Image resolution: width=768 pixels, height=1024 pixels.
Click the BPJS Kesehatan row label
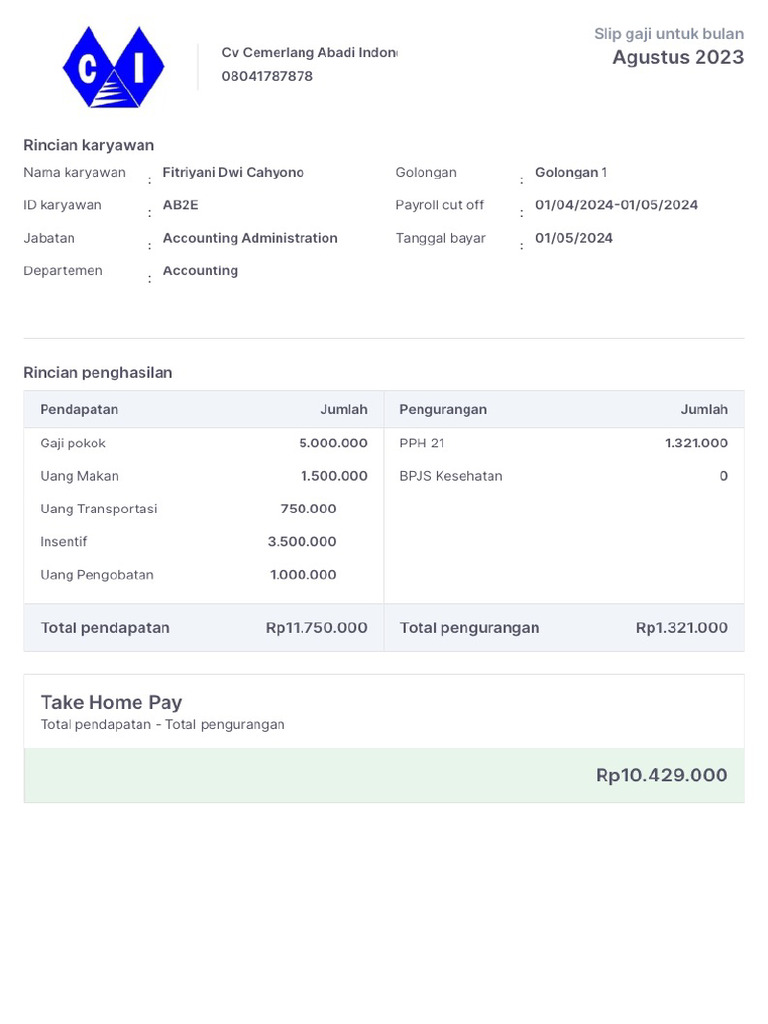[x=451, y=476]
